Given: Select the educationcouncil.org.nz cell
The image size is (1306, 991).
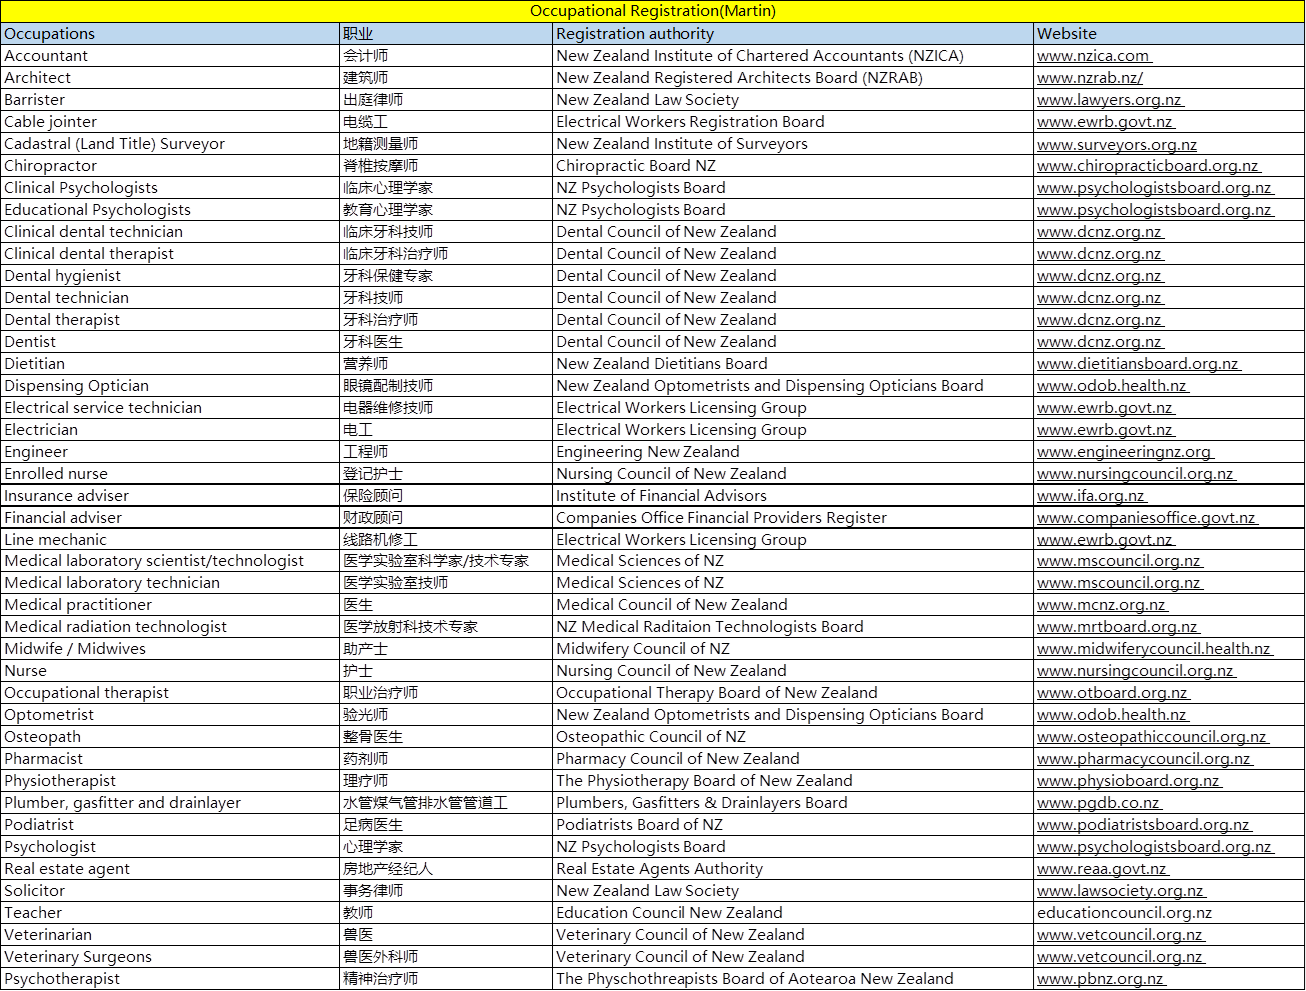Looking at the screenshot, I should 1169,913.
